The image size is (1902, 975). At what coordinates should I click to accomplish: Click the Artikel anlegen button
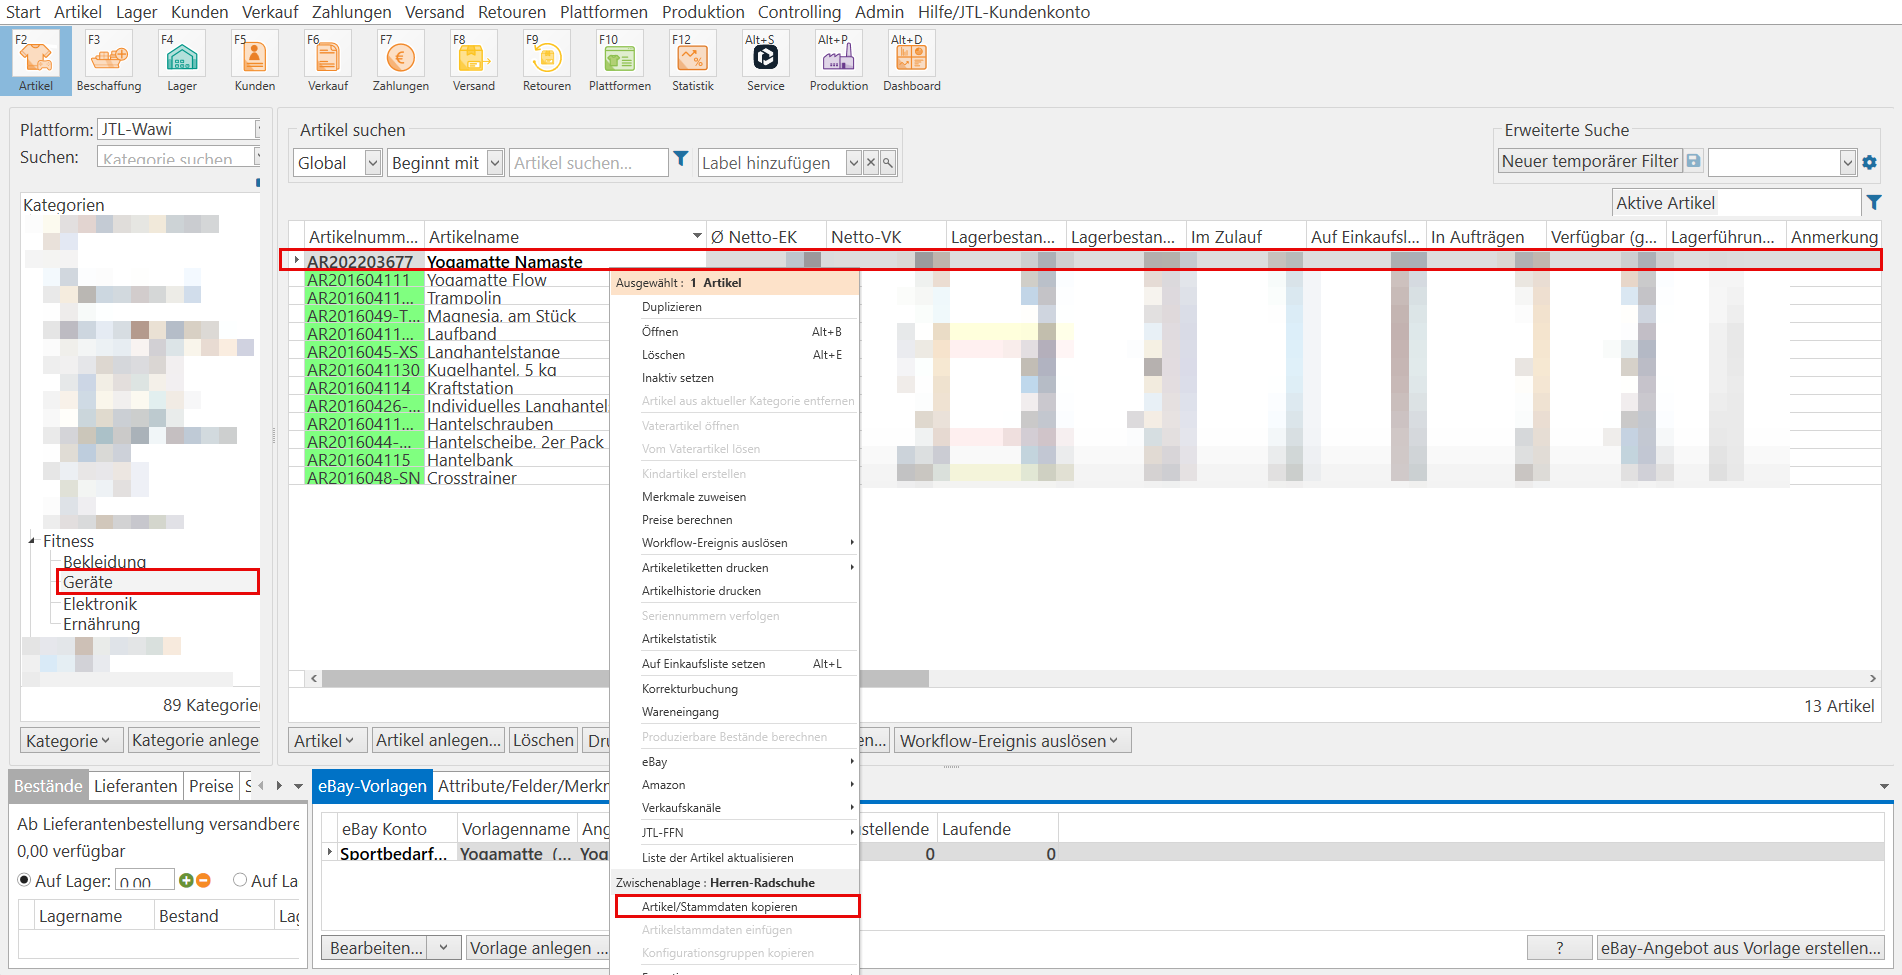(x=438, y=740)
